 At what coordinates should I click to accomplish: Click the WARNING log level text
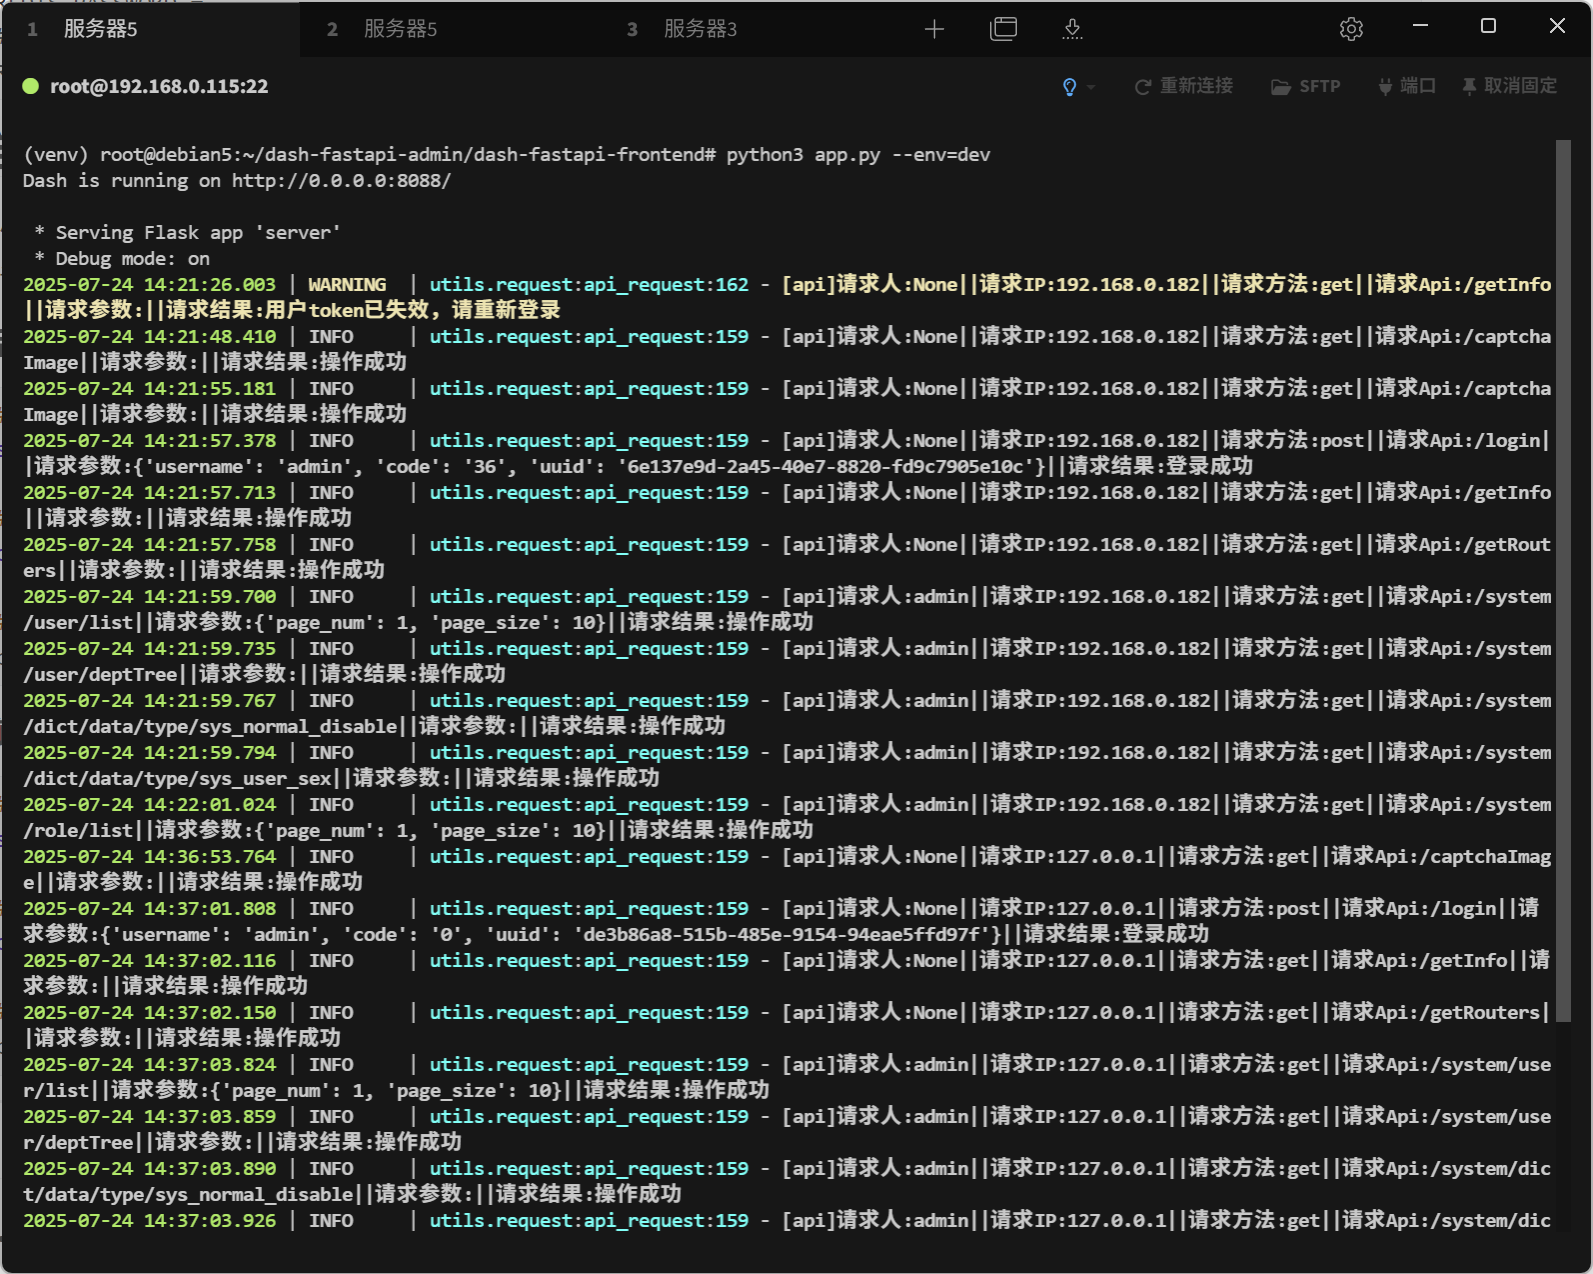(x=347, y=284)
